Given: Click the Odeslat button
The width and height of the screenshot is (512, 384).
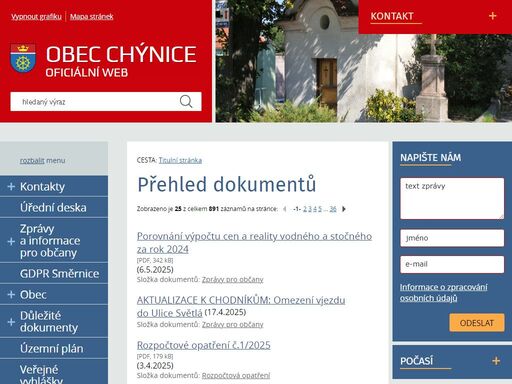Looking at the screenshot, I should click(477, 323).
